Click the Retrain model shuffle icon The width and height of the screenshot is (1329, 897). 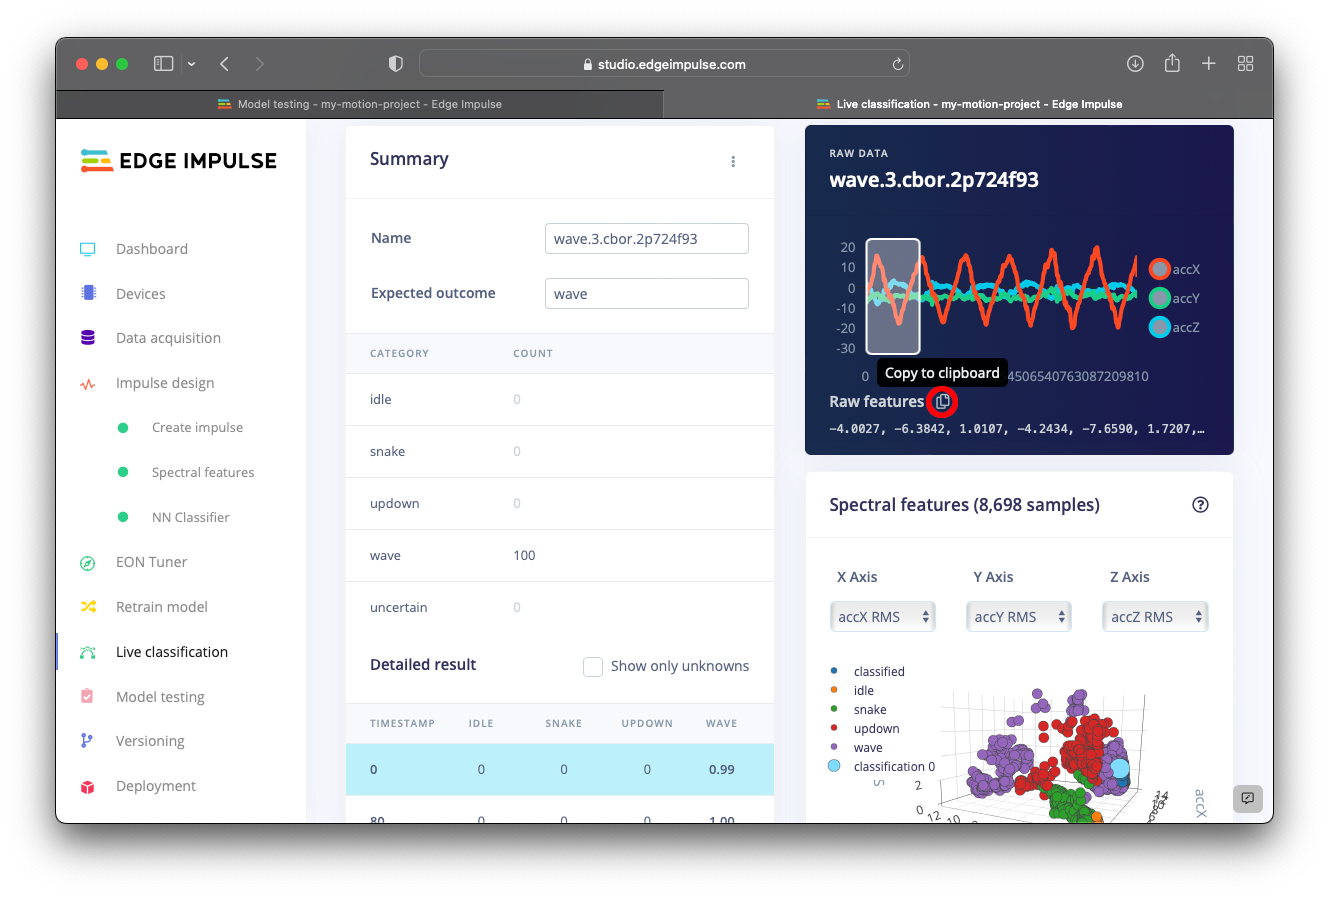click(x=88, y=607)
